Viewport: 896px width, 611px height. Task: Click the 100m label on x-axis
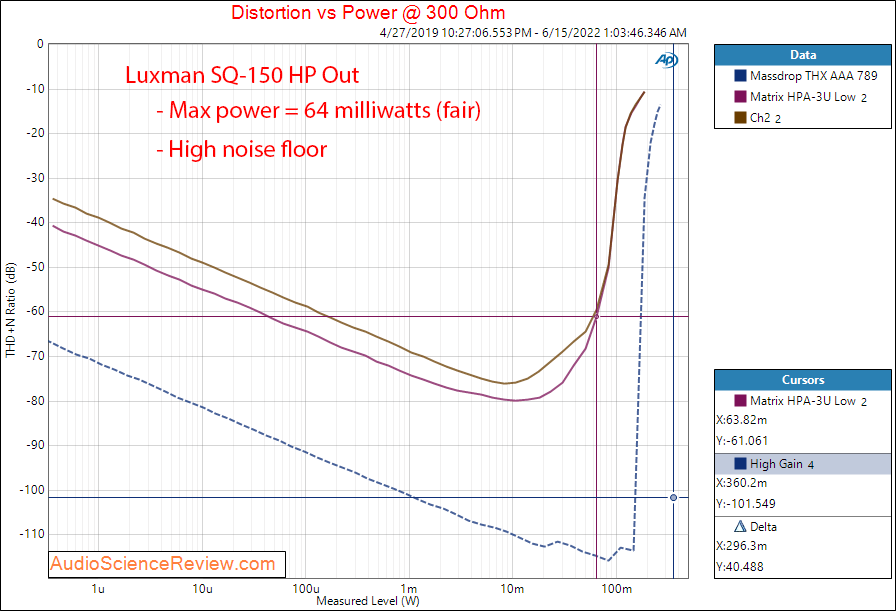pyautogui.click(x=617, y=589)
